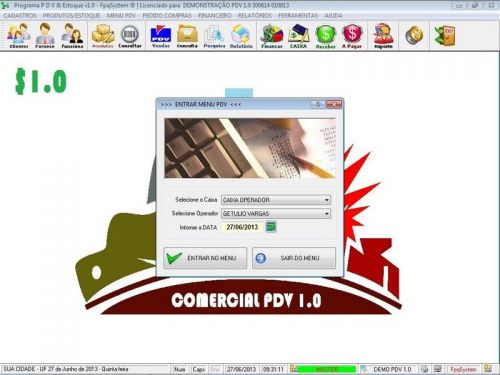
Task: Click the lock icon before MASTER indicator
Action: [293, 369]
